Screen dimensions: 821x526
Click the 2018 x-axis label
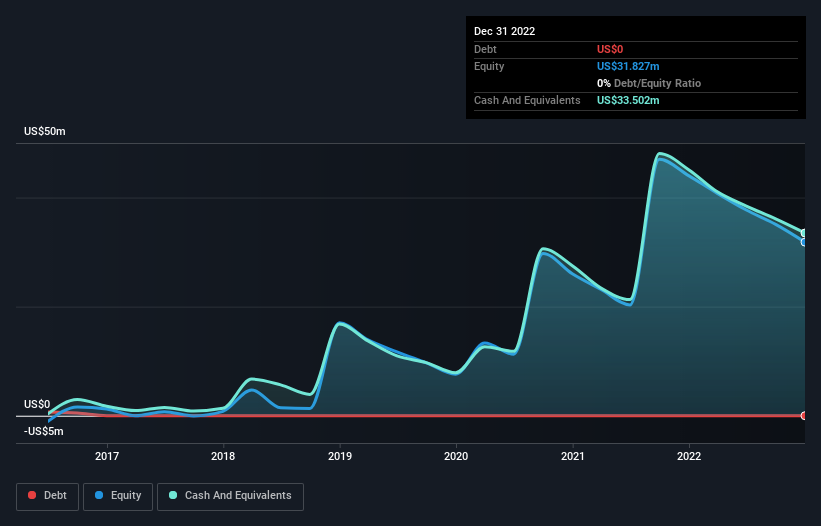point(223,456)
